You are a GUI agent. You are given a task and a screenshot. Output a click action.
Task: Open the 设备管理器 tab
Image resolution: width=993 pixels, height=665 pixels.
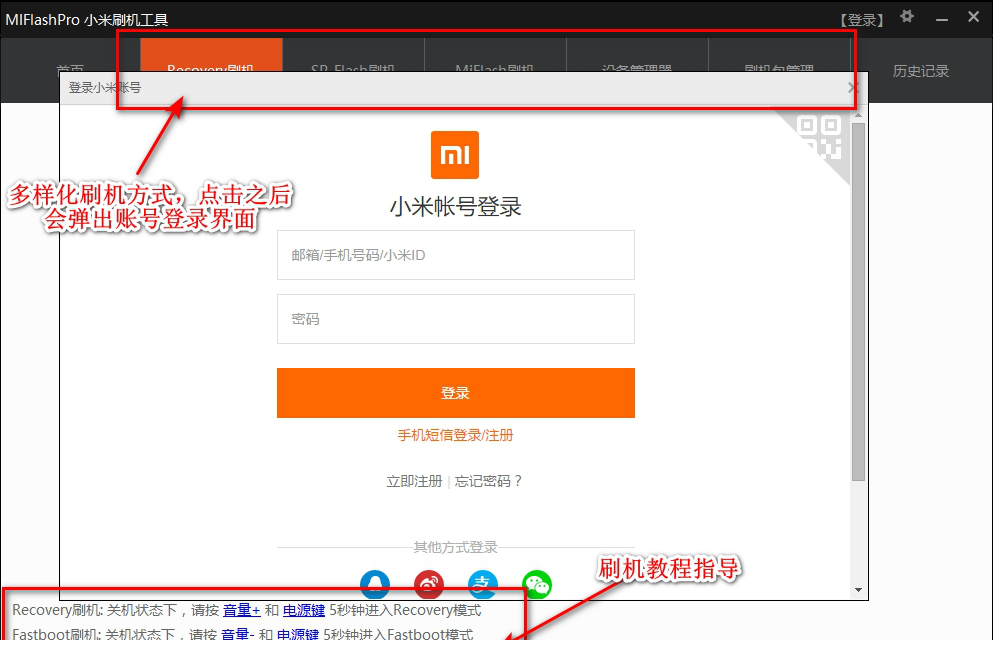click(636, 55)
